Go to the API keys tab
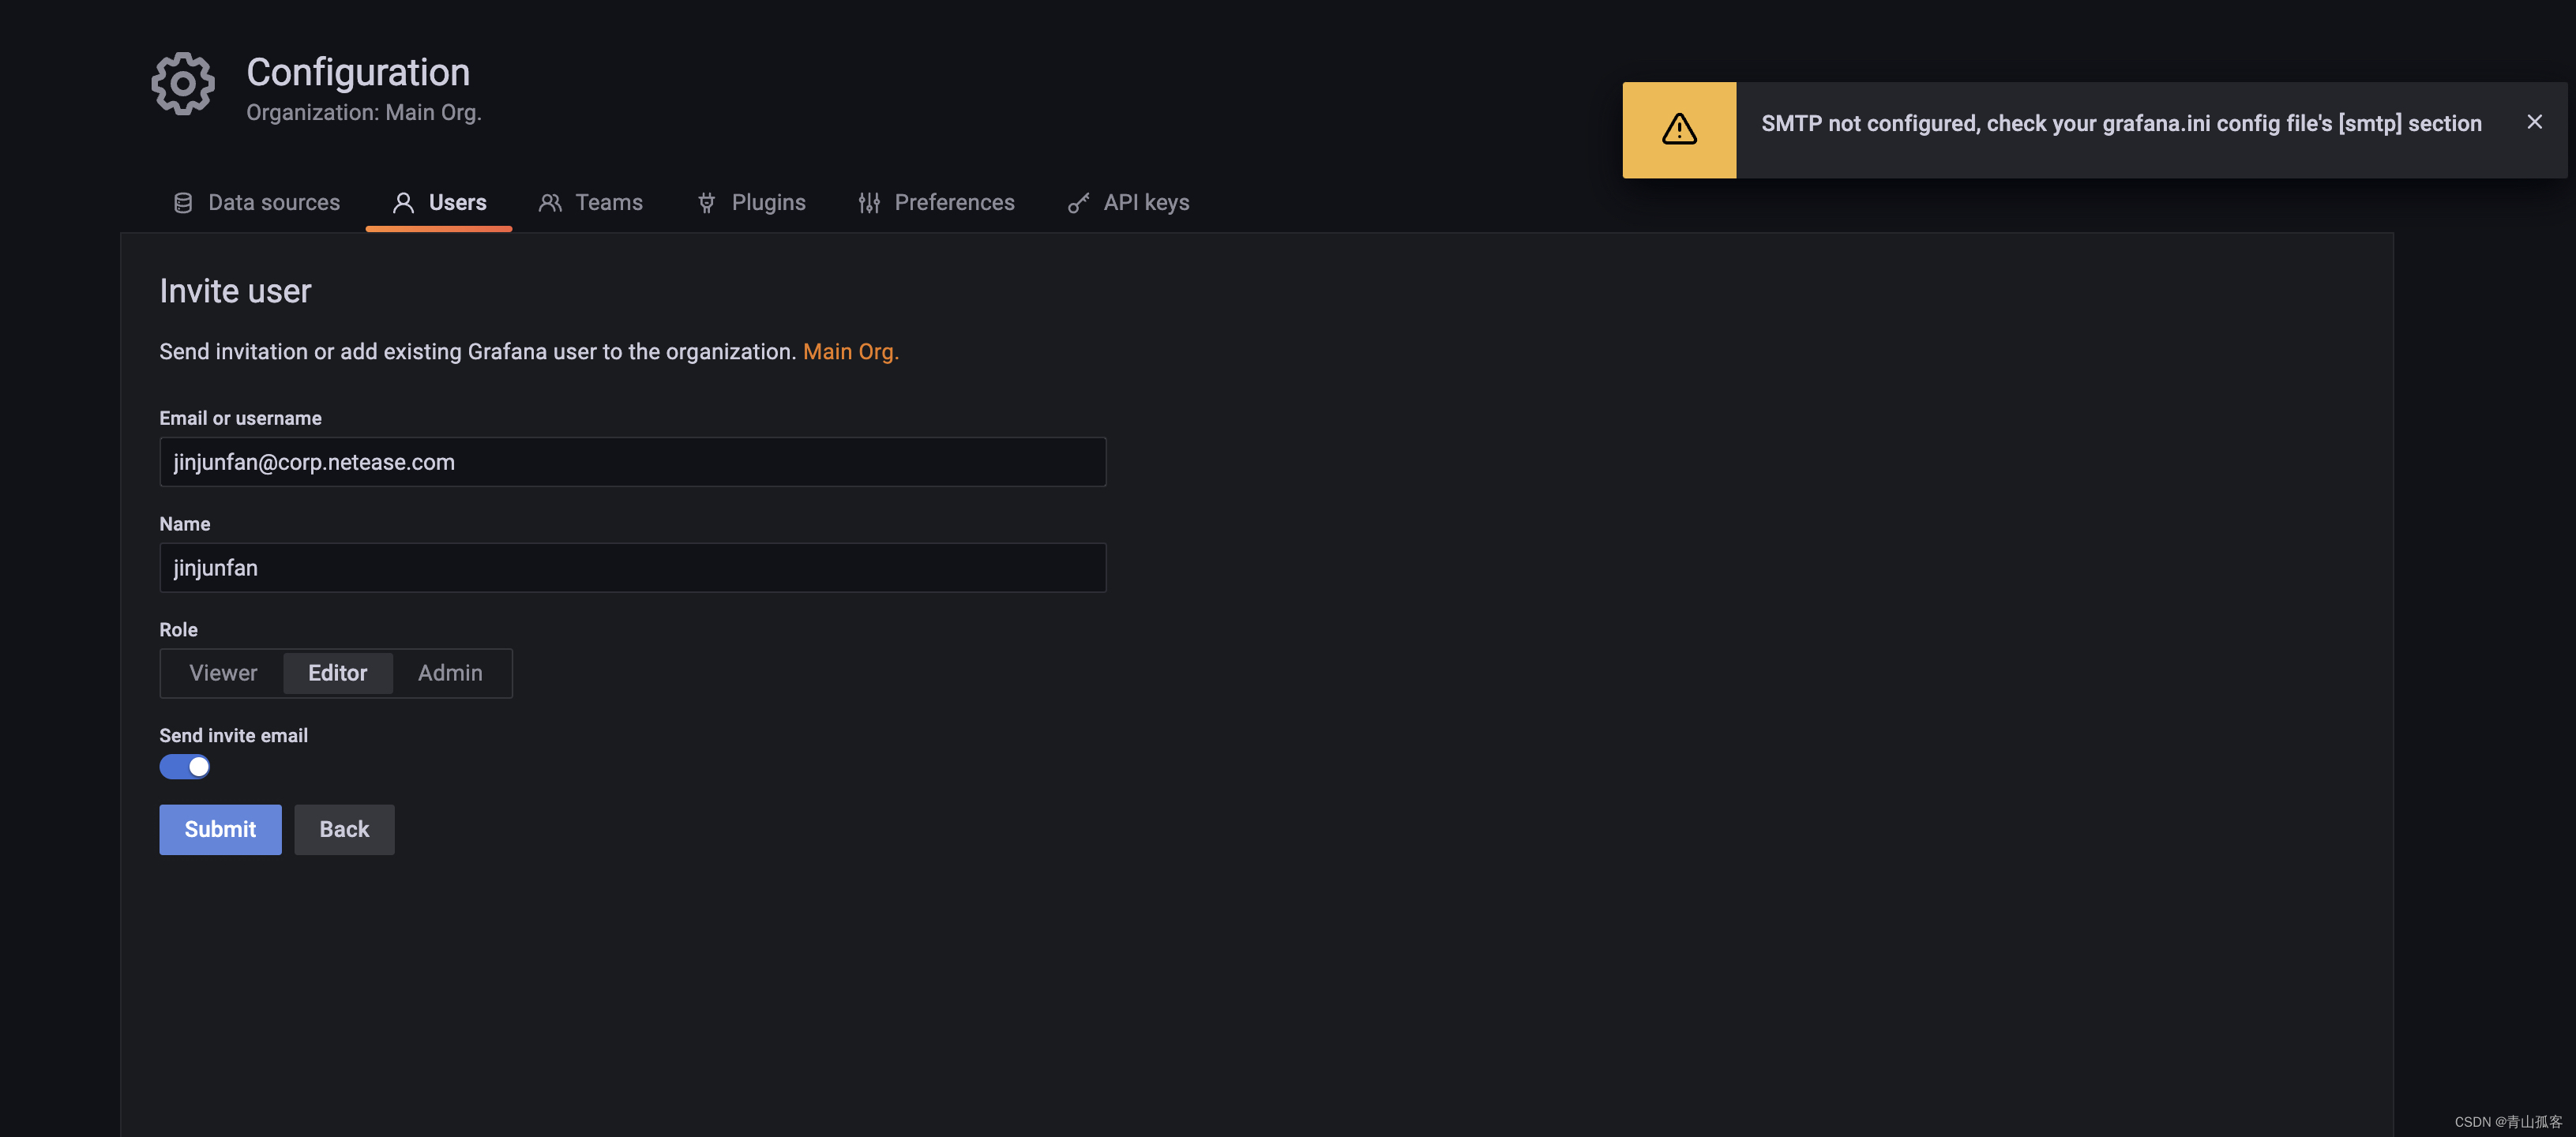The image size is (2576, 1137). [x=1146, y=203]
